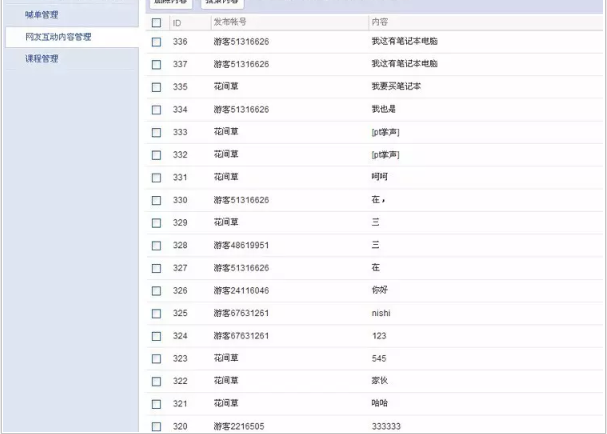607x434 pixels.
Task: Click the ID cell 322
Action: click(x=180, y=381)
